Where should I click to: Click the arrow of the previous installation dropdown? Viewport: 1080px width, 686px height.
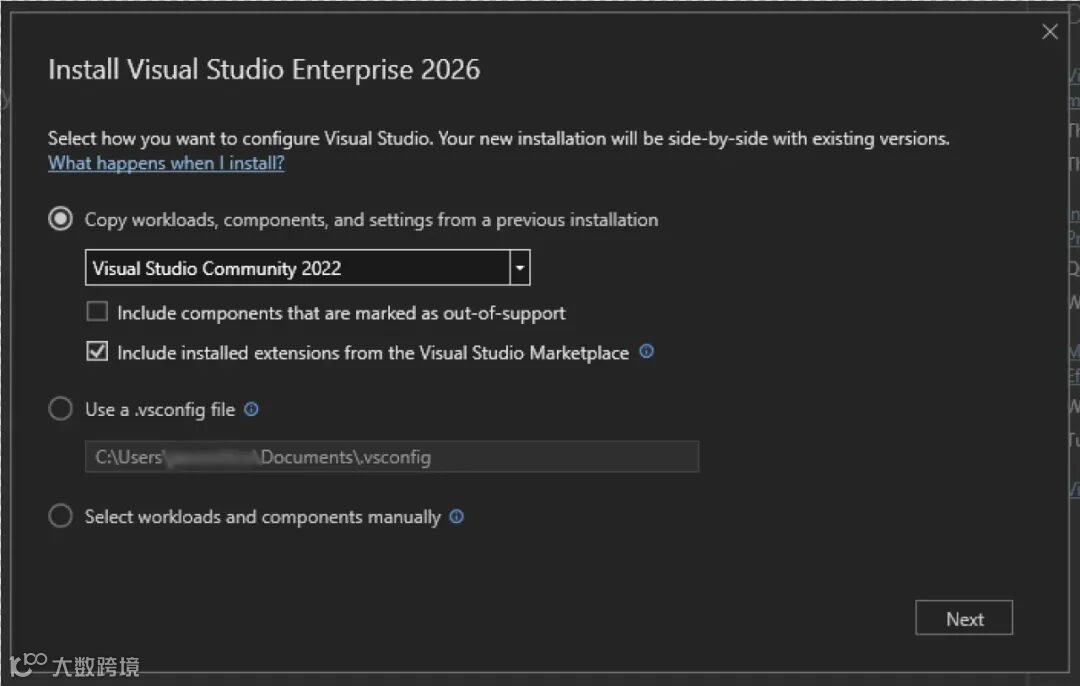click(x=520, y=268)
